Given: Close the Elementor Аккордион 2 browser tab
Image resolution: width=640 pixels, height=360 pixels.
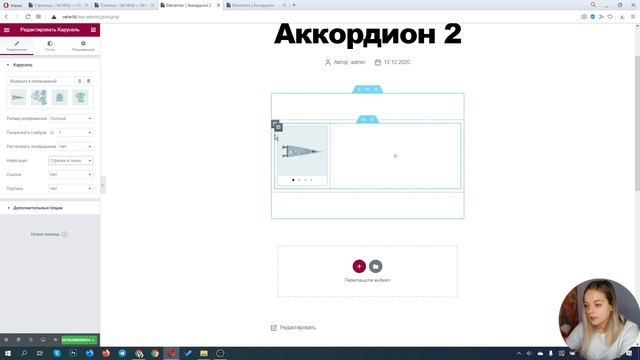Looking at the screenshot, I should [218, 5].
